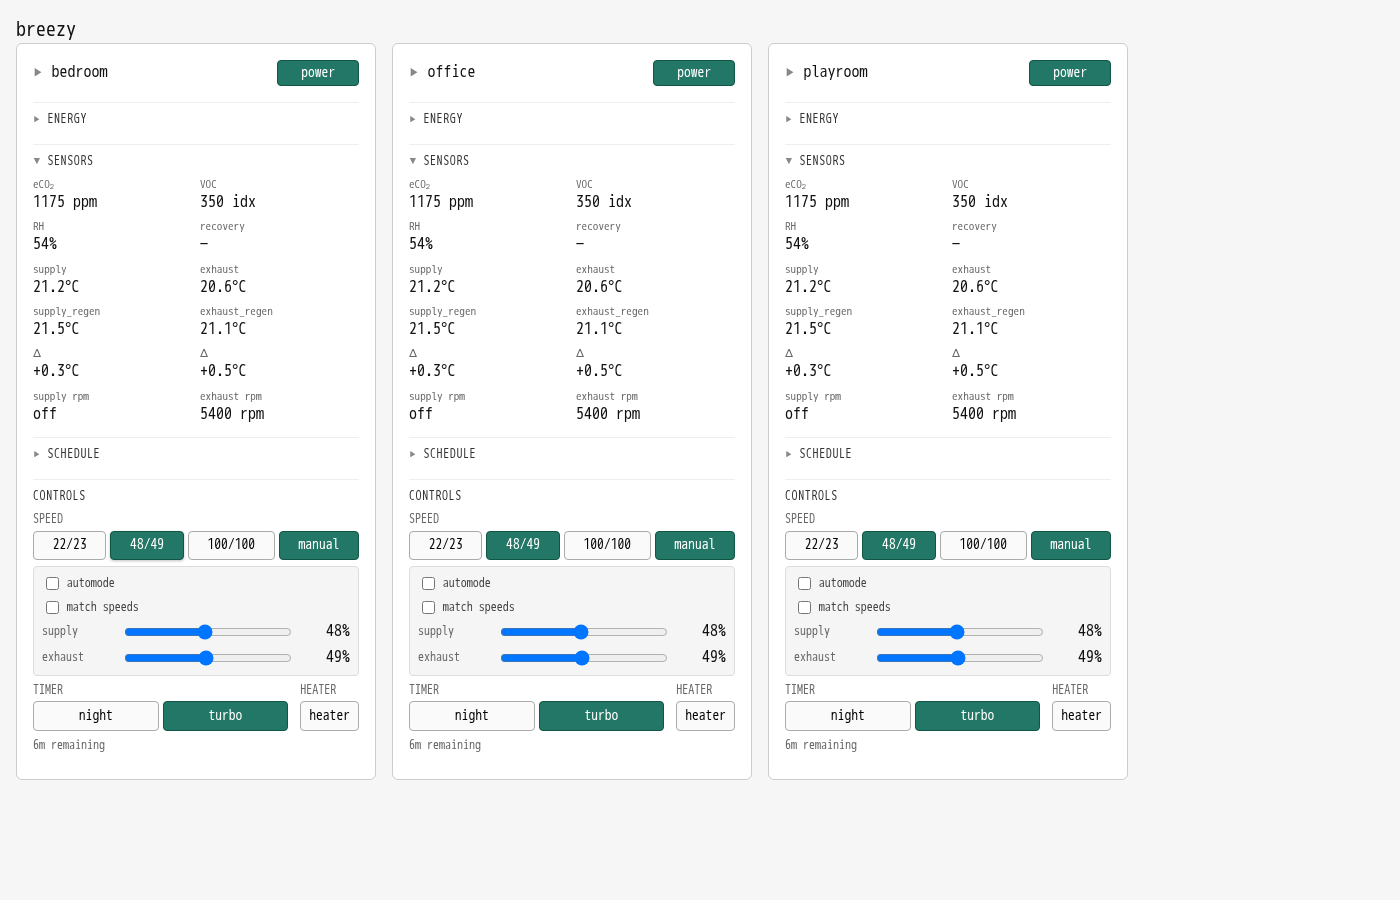The width and height of the screenshot is (1400, 900).
Task: Turn on the office heater
Action: click(705, 716)
